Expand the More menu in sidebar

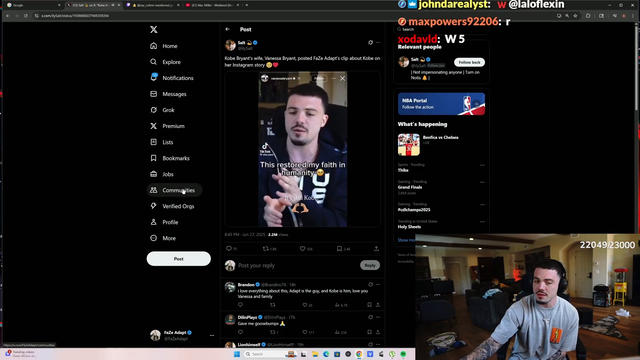pos(163,238)
